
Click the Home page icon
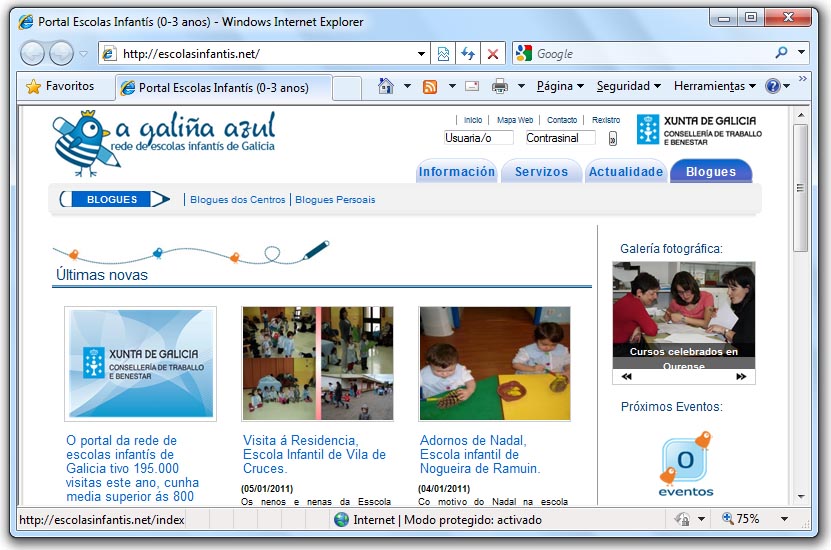click(386, 86)
